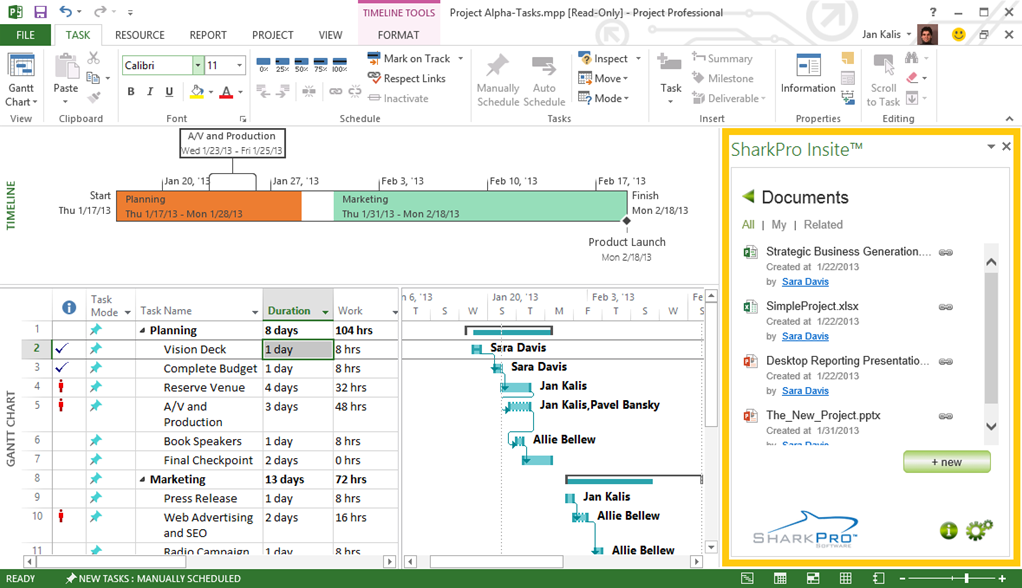Screen dimensions: 1022x588
Task: Collapse the Planning summary task
Action: tap(142, 331)
